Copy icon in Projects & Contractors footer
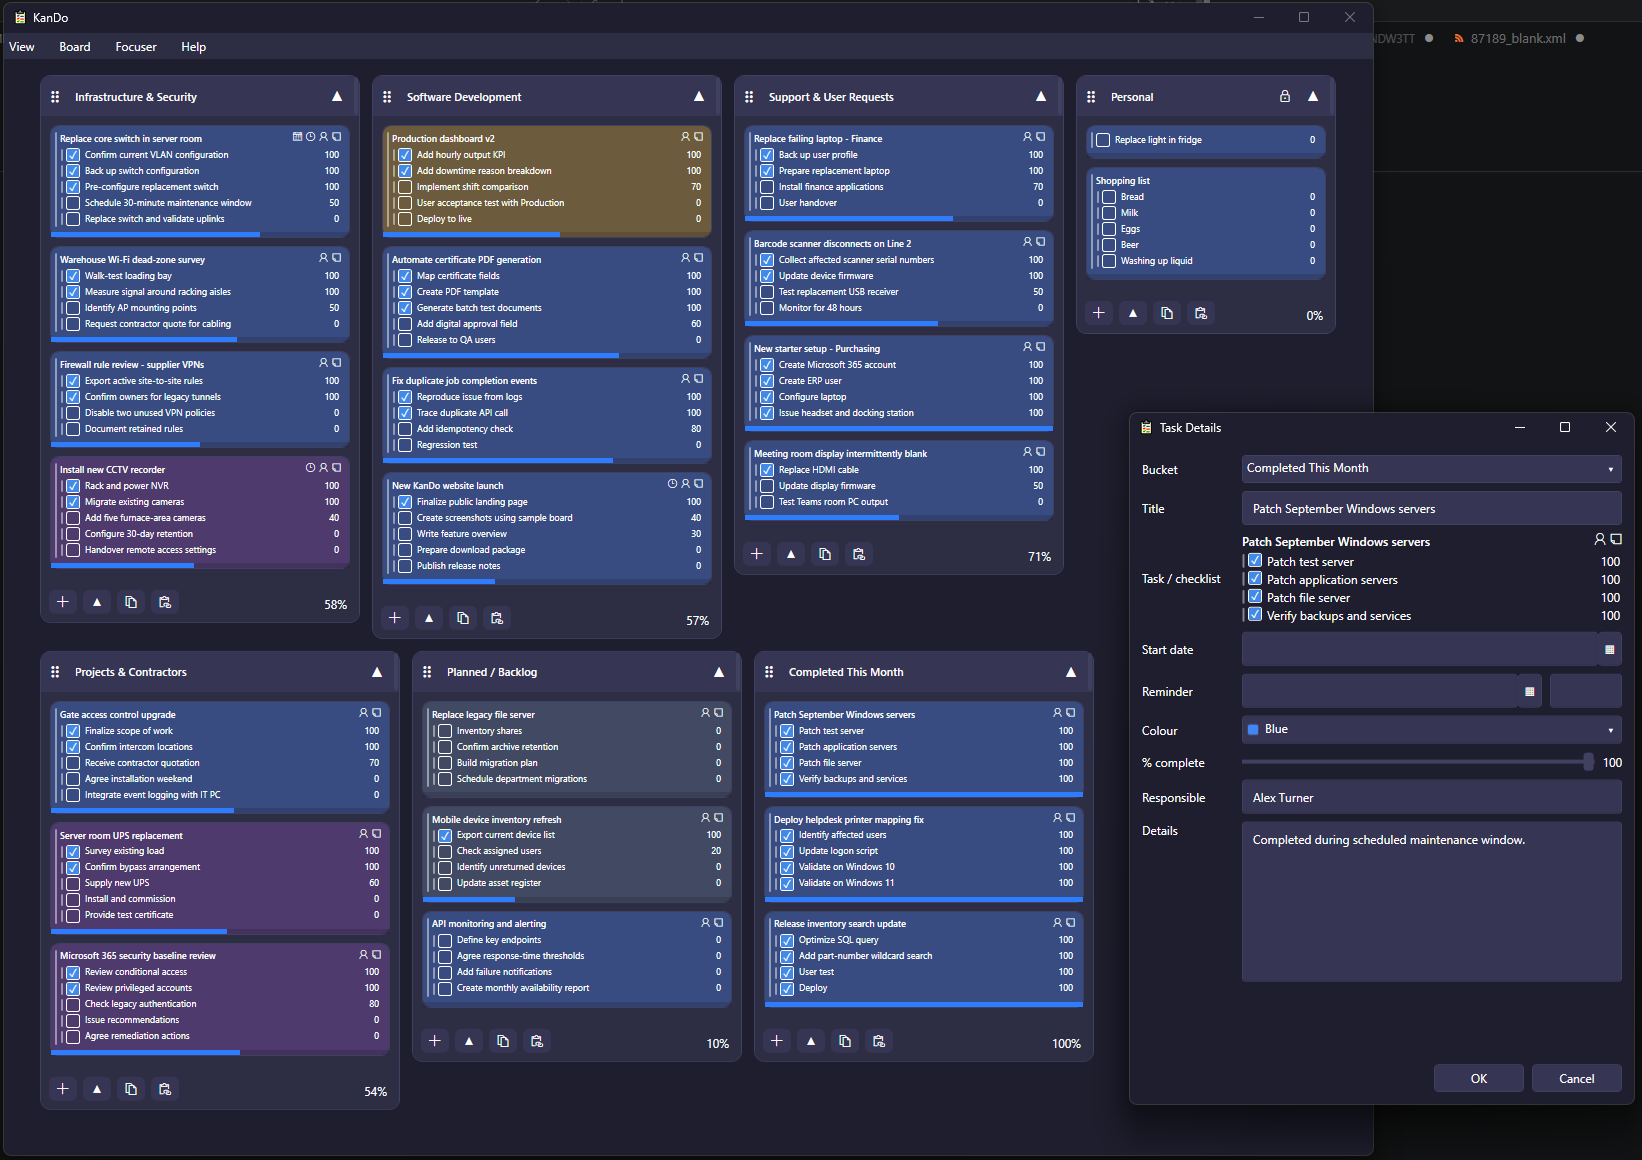Image resolution: width=1642 pixels, height=1160 pixels. tap(131, 1089)
